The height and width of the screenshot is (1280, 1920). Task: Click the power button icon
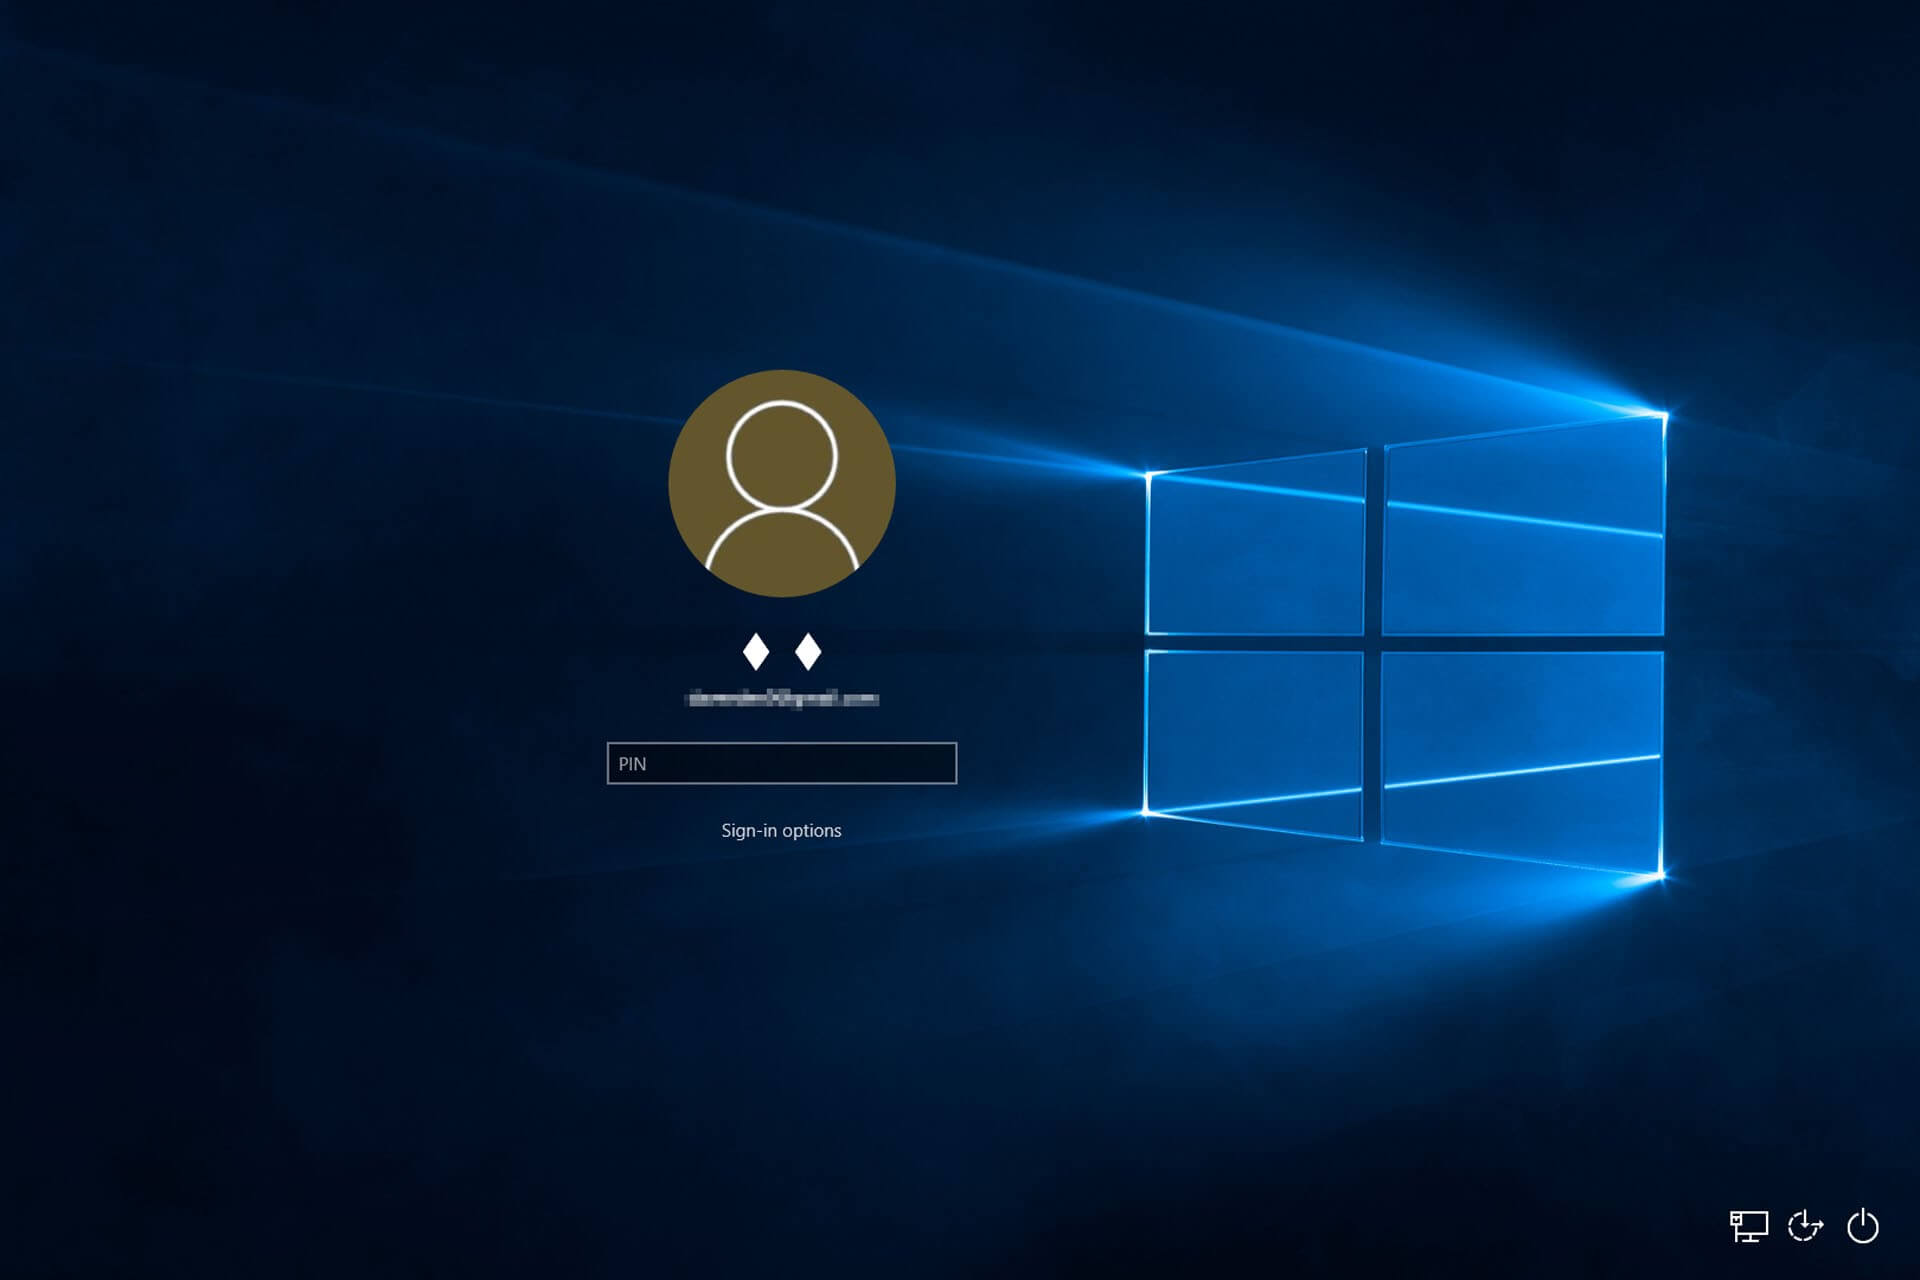click(x=1862, y=1225)
